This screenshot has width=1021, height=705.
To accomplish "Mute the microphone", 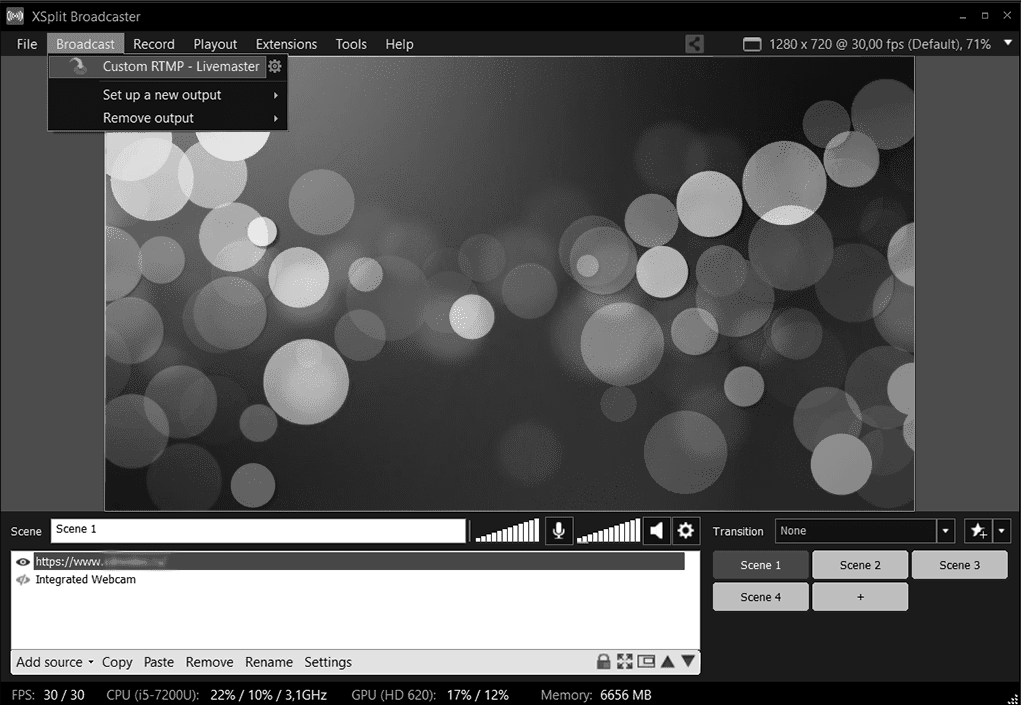I will click(558, 531).
